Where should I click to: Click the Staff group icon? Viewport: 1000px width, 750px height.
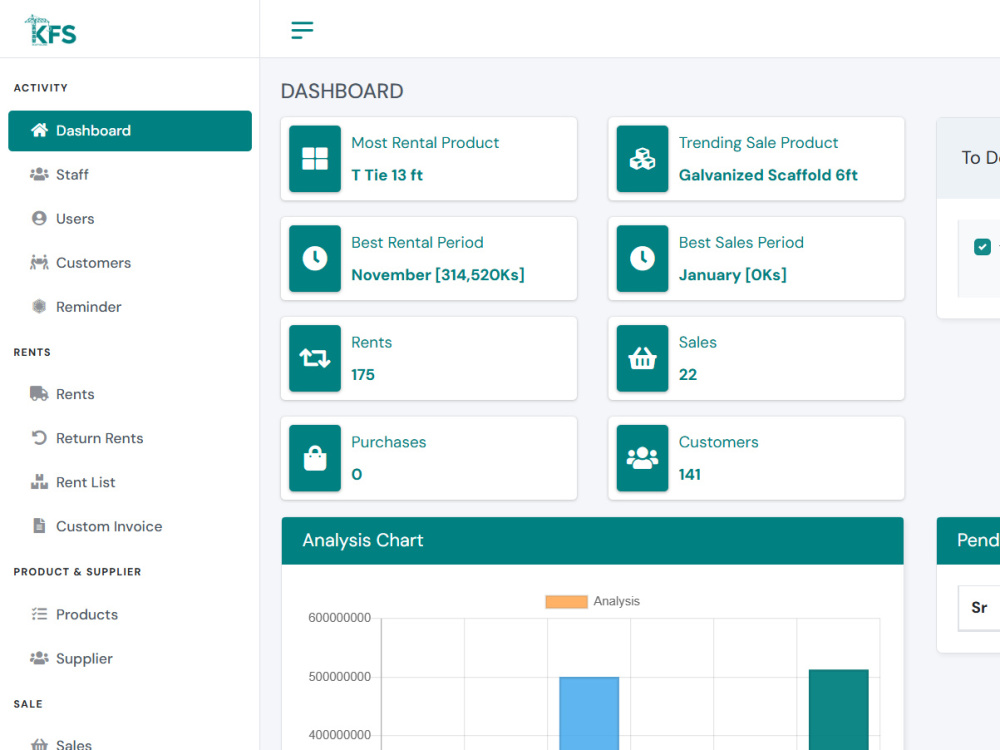pyautogui.click(x=40, y=174)
